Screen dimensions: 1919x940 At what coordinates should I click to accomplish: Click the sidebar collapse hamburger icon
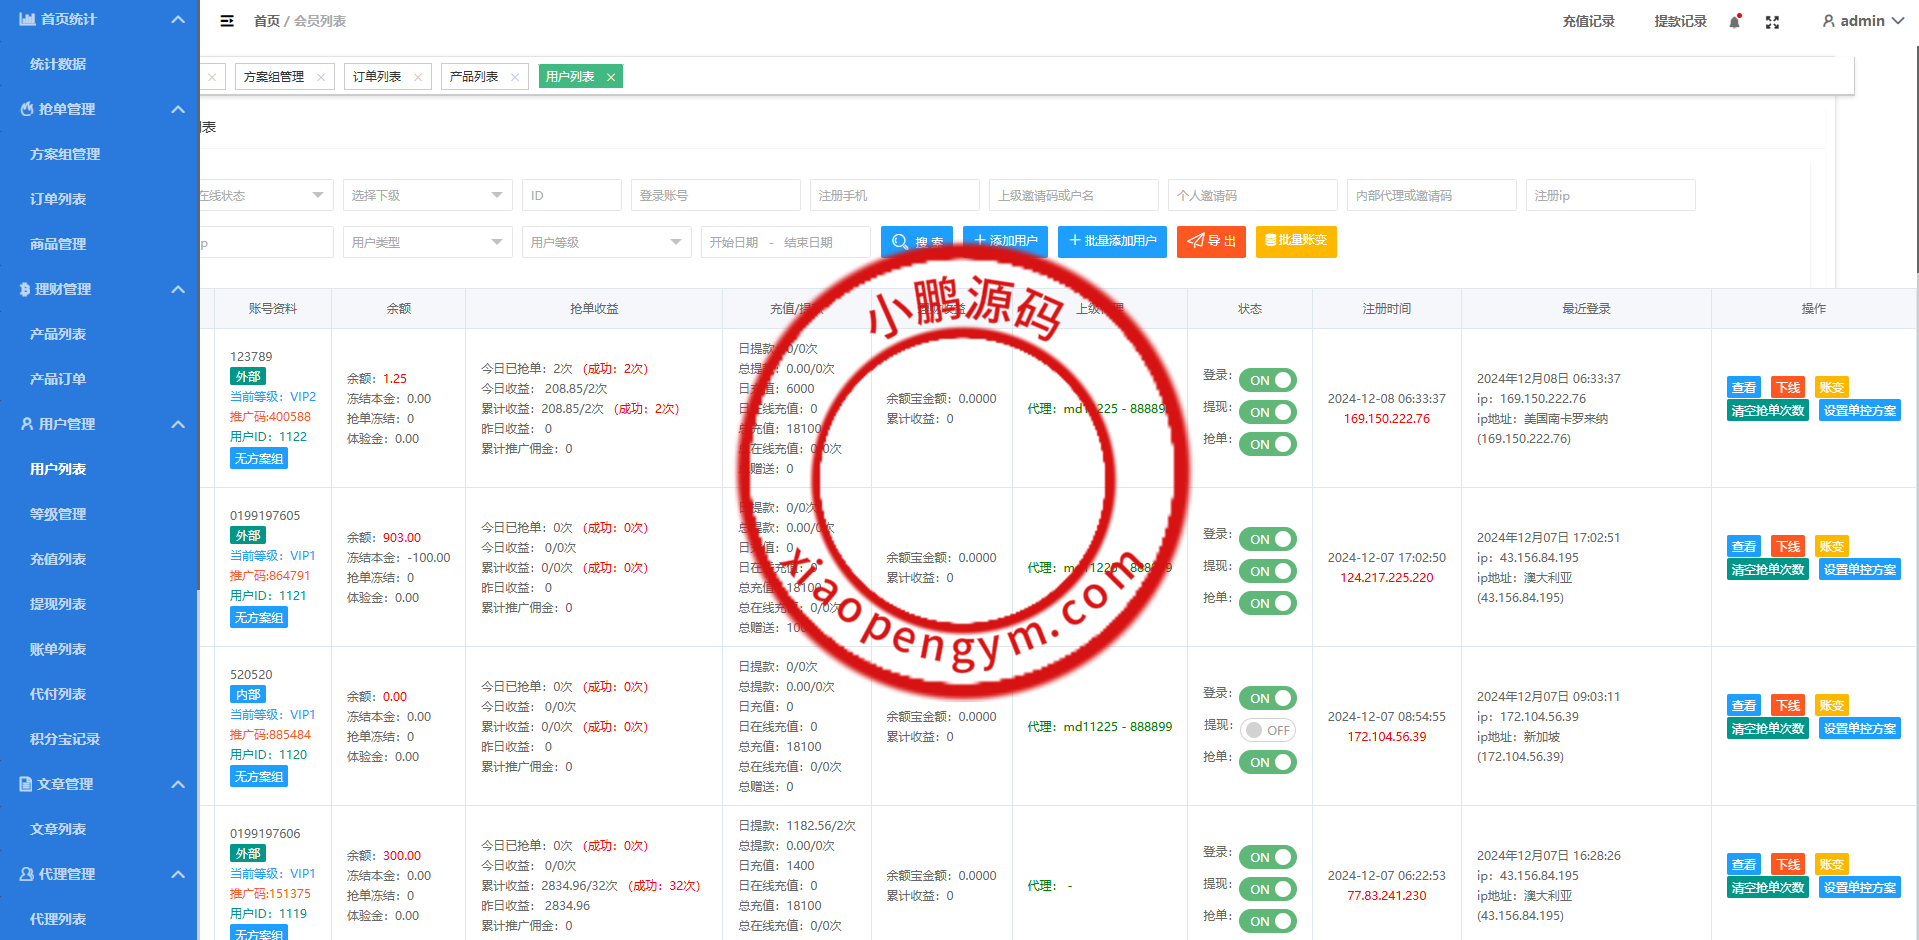(227, 21)
